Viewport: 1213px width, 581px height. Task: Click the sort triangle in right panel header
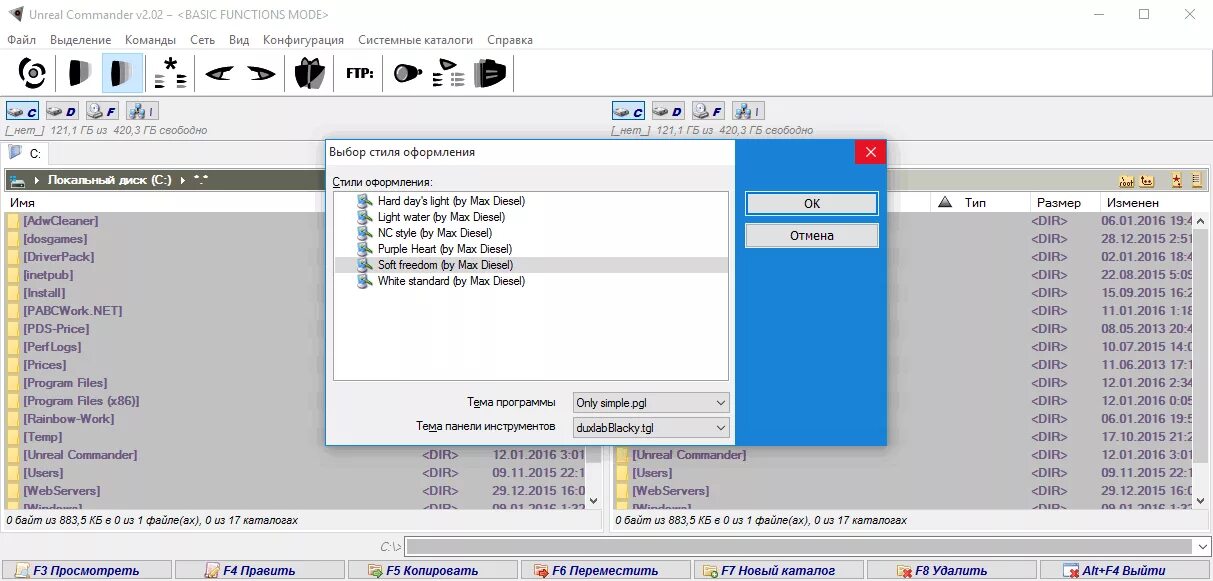pos(944,202)
